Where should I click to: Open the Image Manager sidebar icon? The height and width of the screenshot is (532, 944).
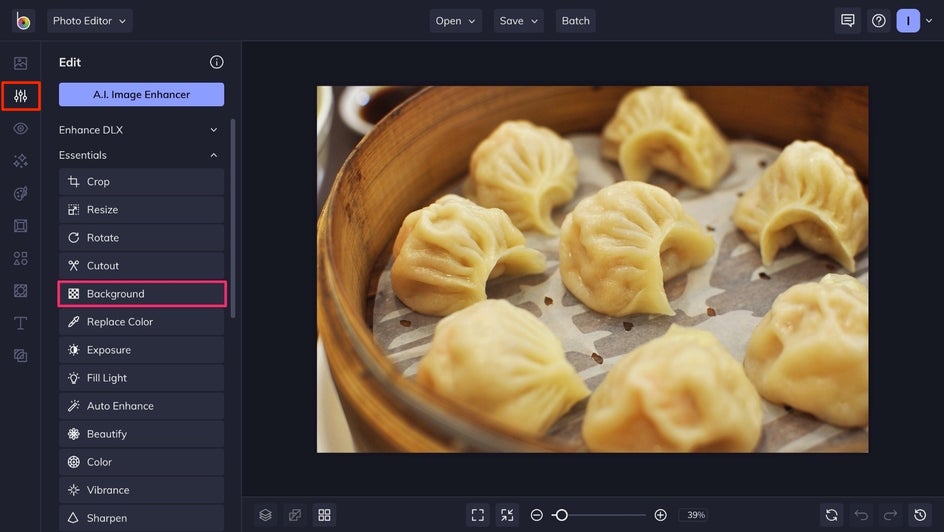(x=20, y=63)
